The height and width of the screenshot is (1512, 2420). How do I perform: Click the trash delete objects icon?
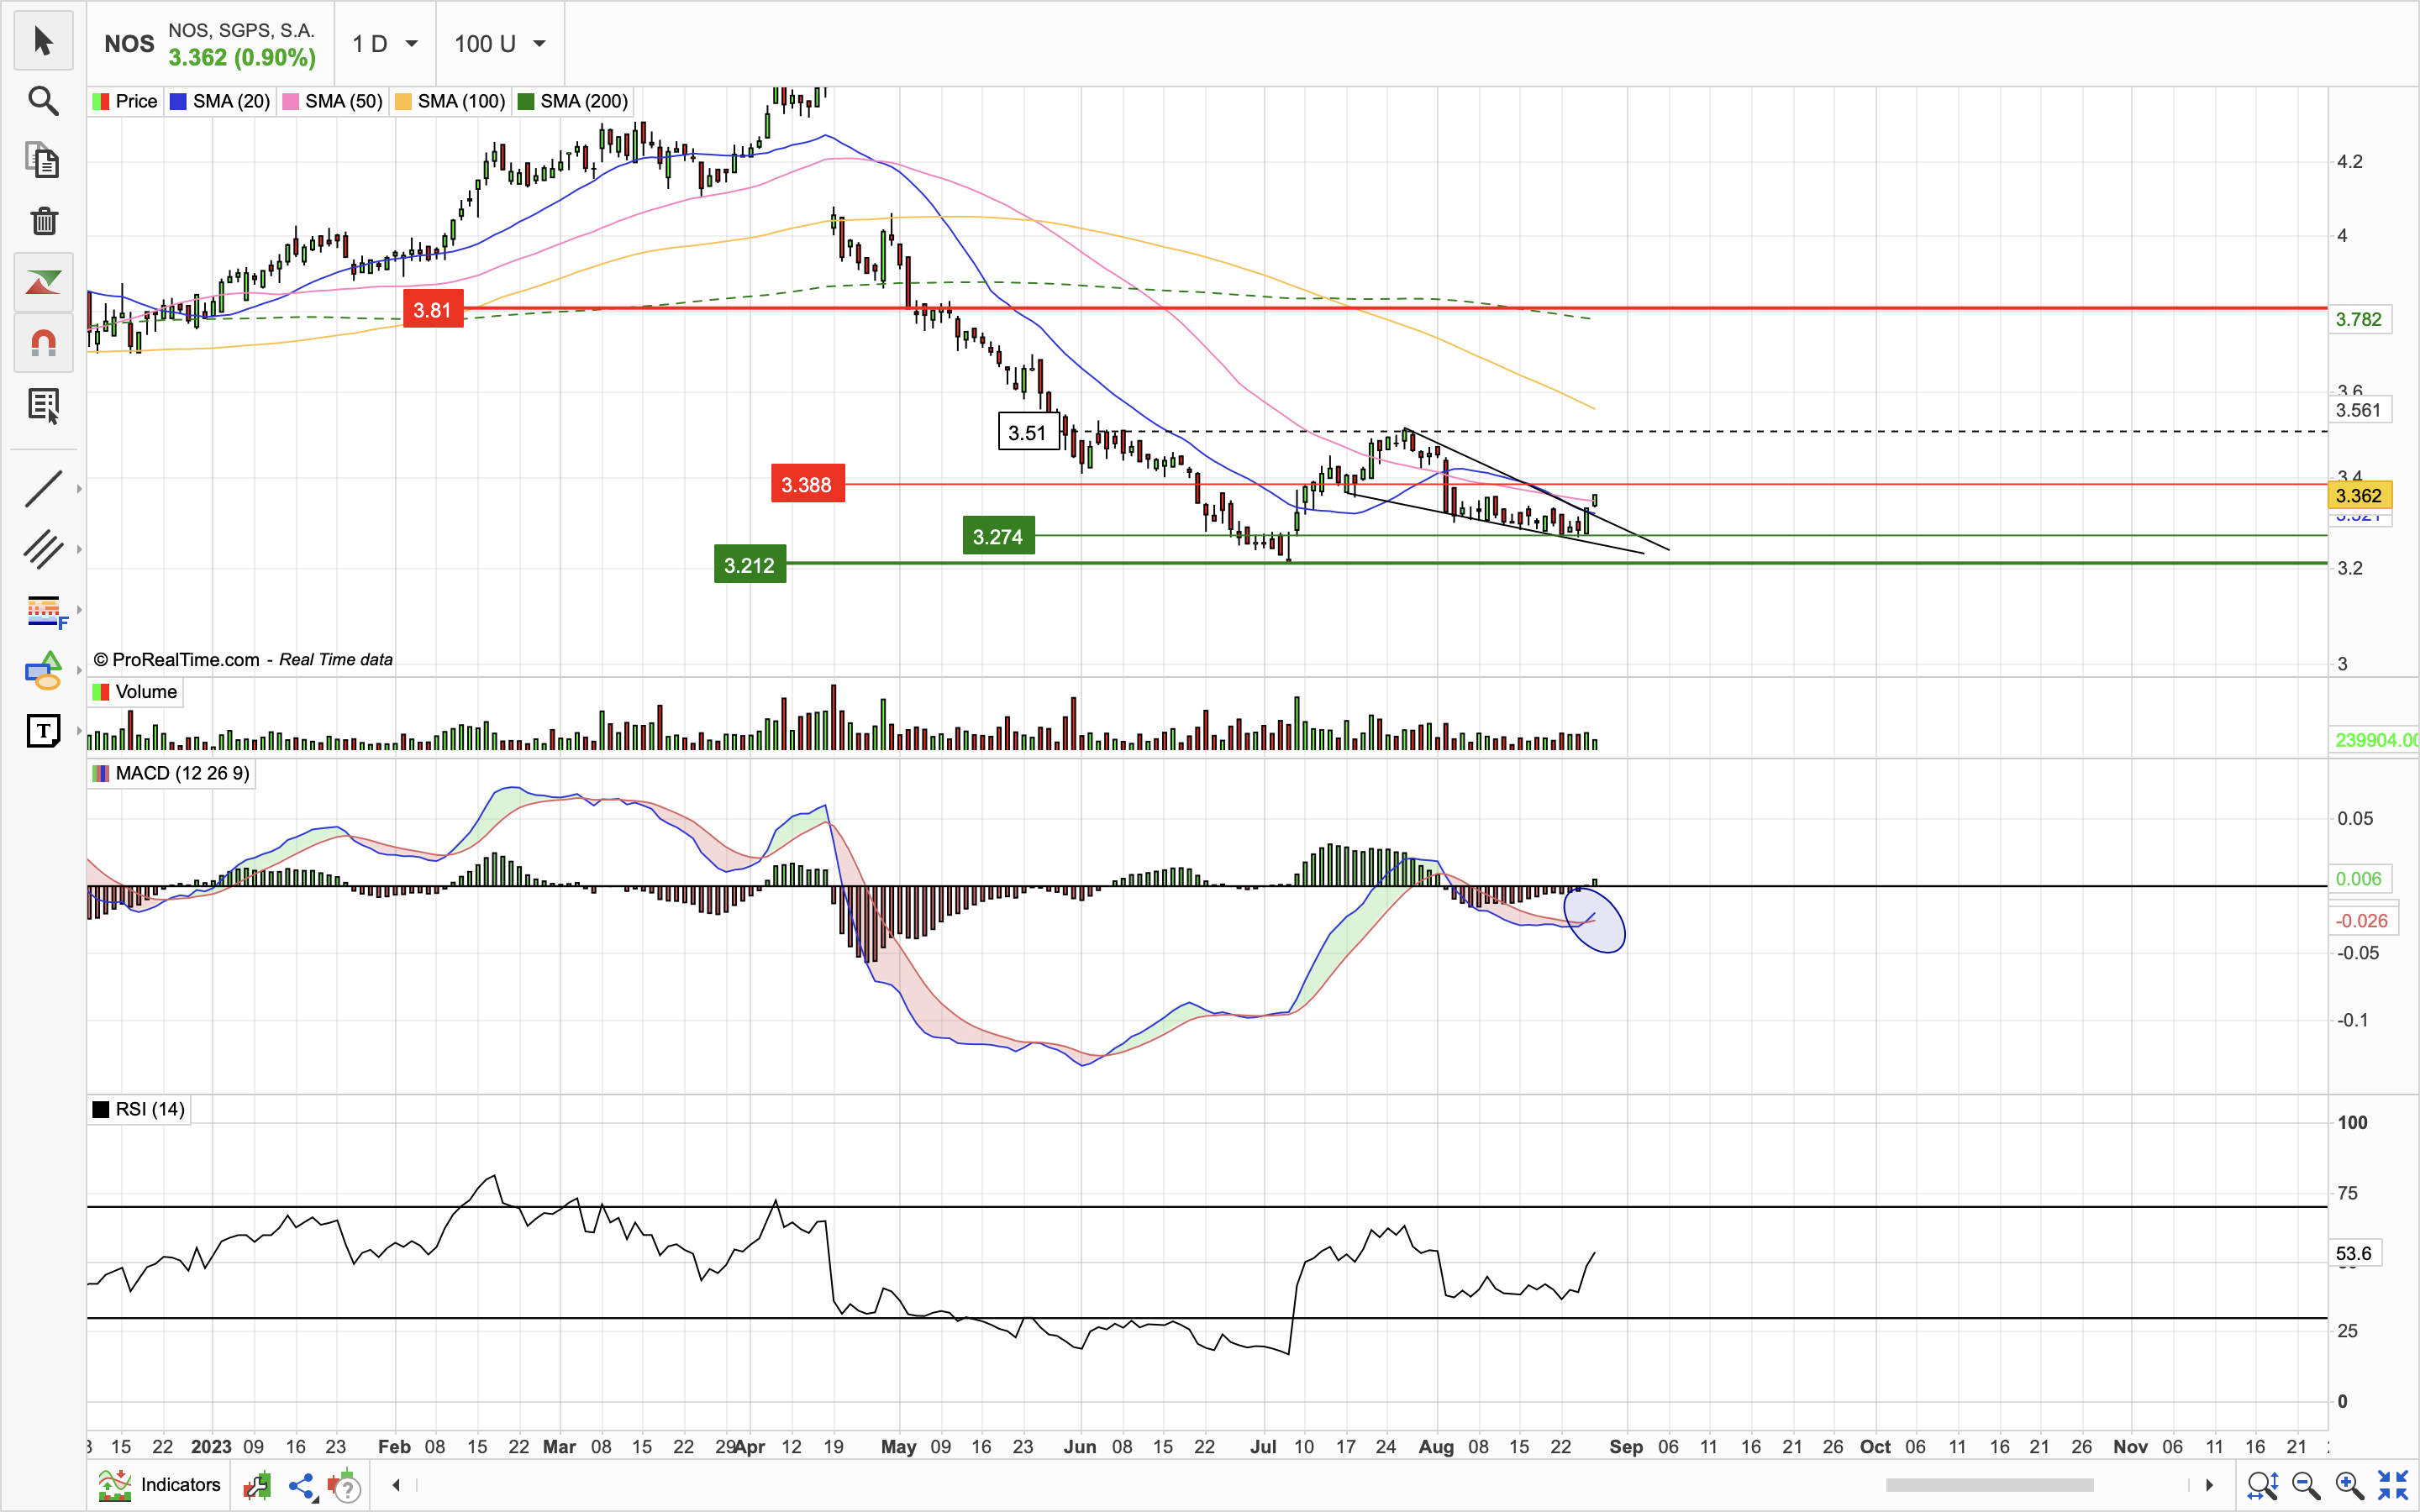(43, 220)
